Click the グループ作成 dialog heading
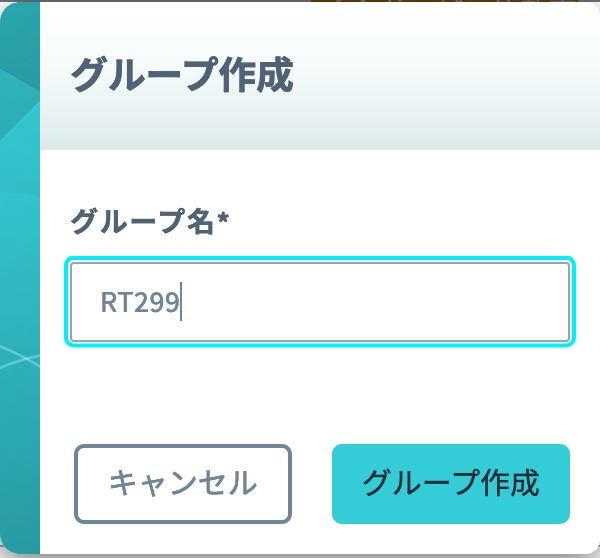The width and height of the screenshot is (600, 558). [182, 75]
